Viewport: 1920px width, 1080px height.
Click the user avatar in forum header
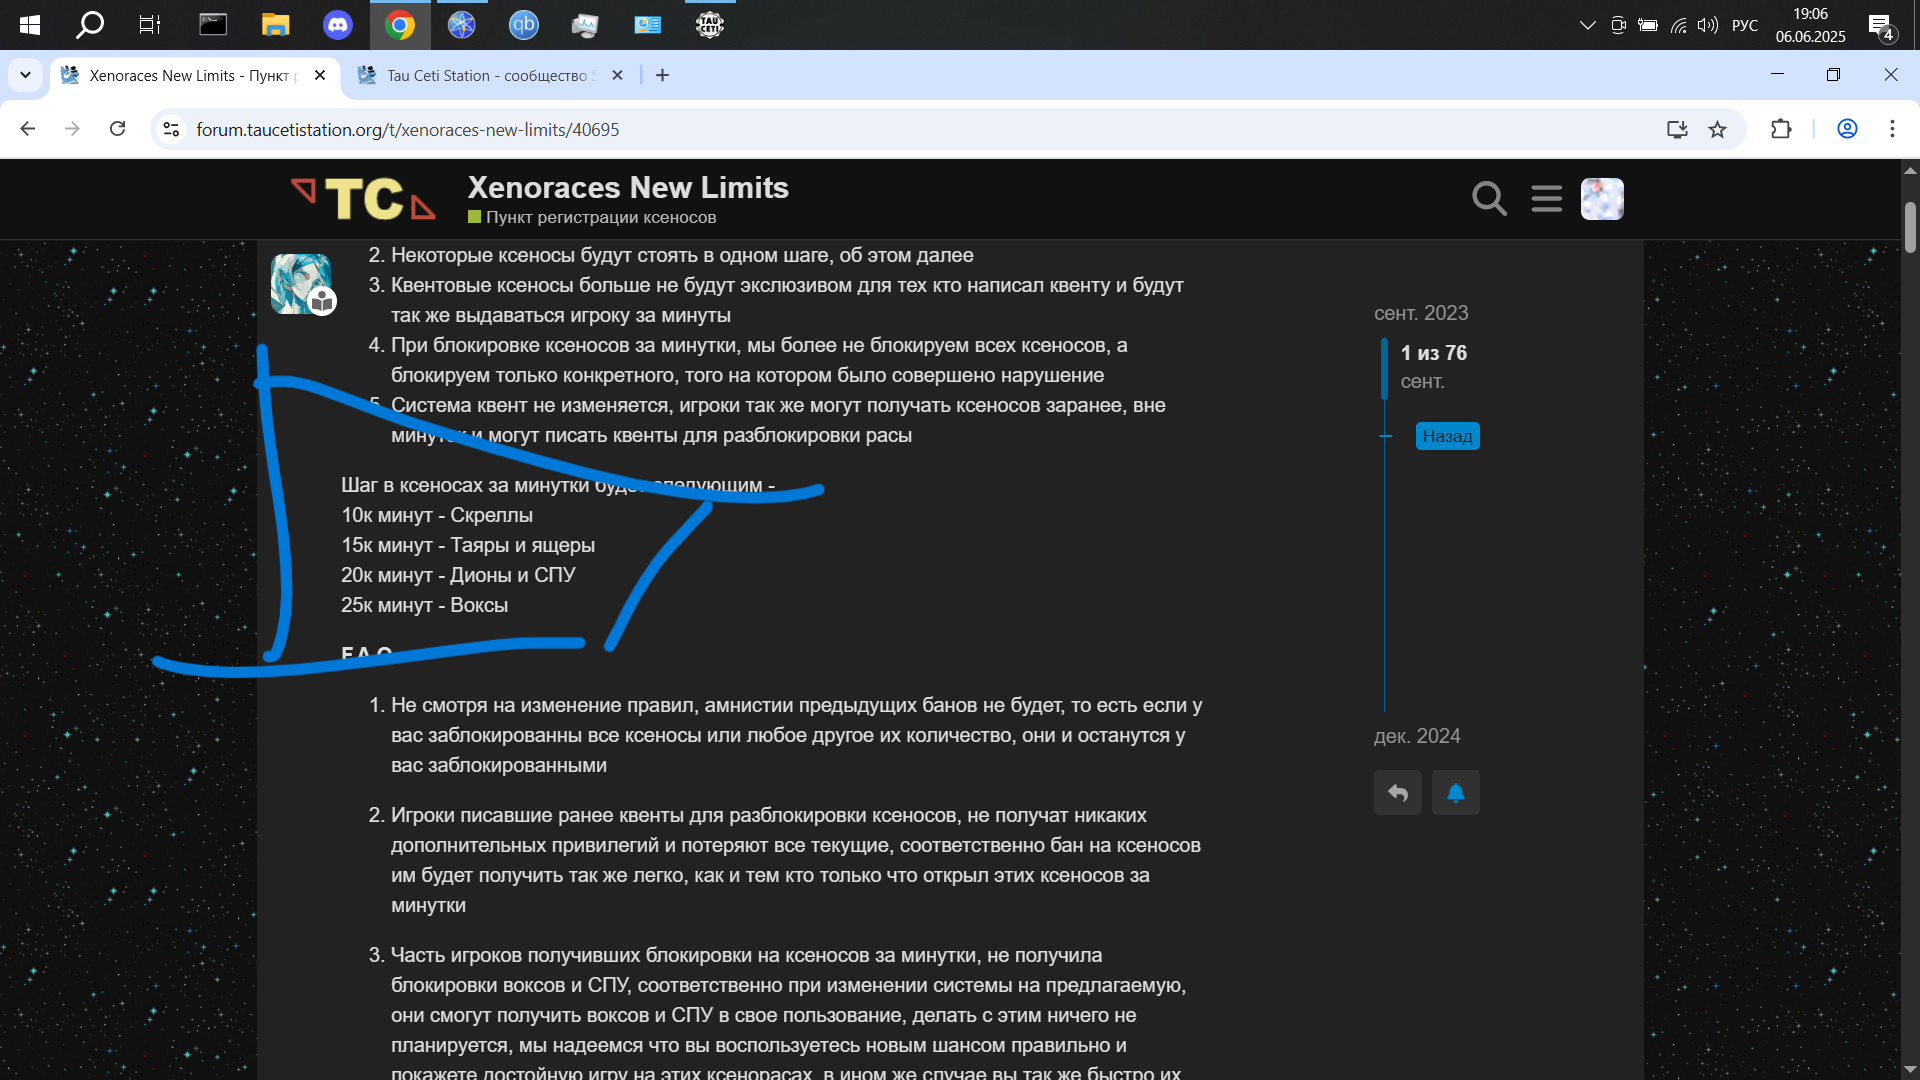(x=1601, y=199)
